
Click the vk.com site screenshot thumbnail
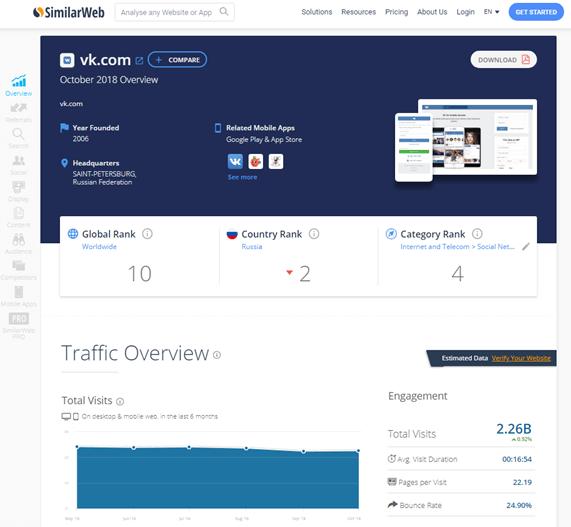pyautogui.click(x=466, y=140)
